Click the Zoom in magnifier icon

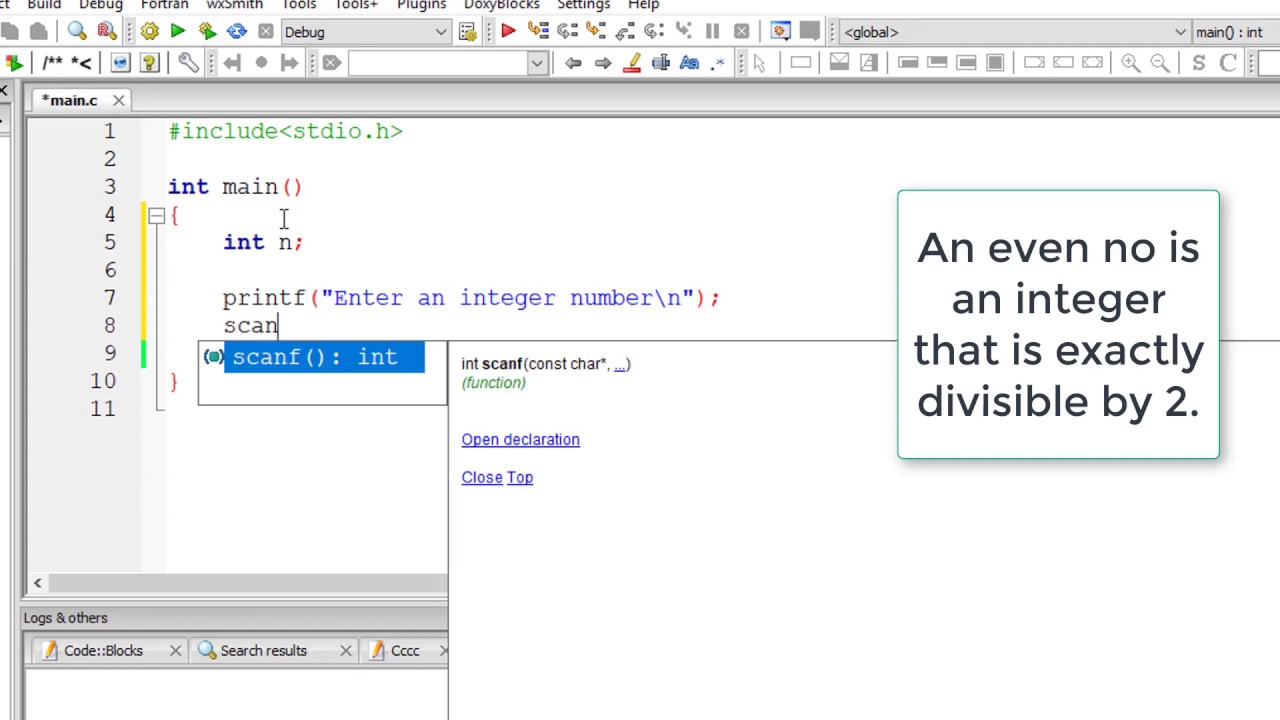point(1130,63)
